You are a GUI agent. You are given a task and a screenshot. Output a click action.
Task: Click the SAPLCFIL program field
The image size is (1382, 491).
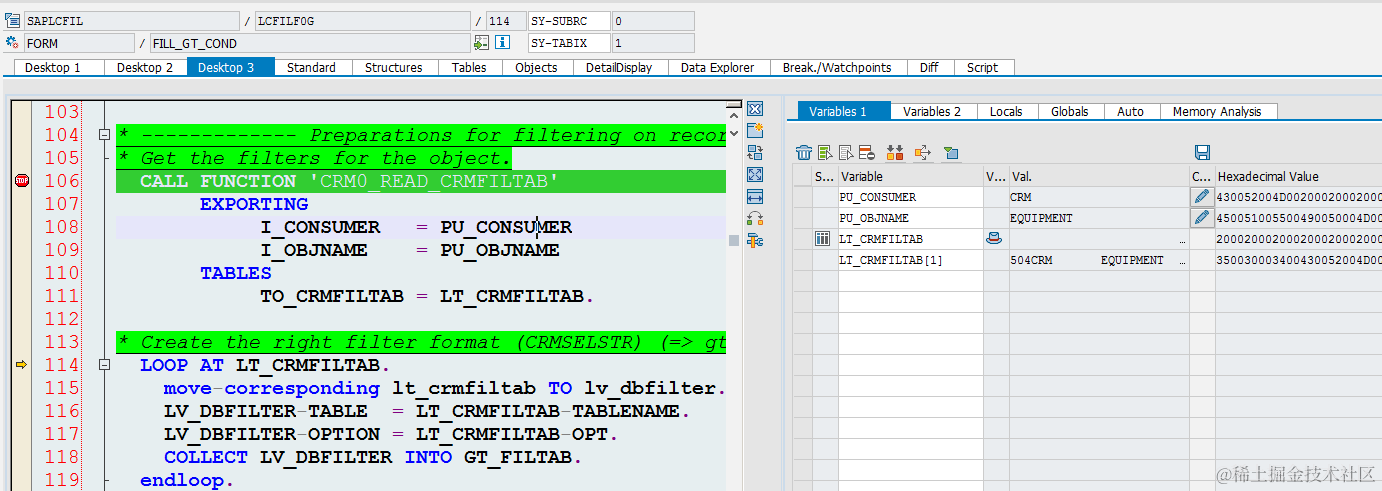[131, 21]
